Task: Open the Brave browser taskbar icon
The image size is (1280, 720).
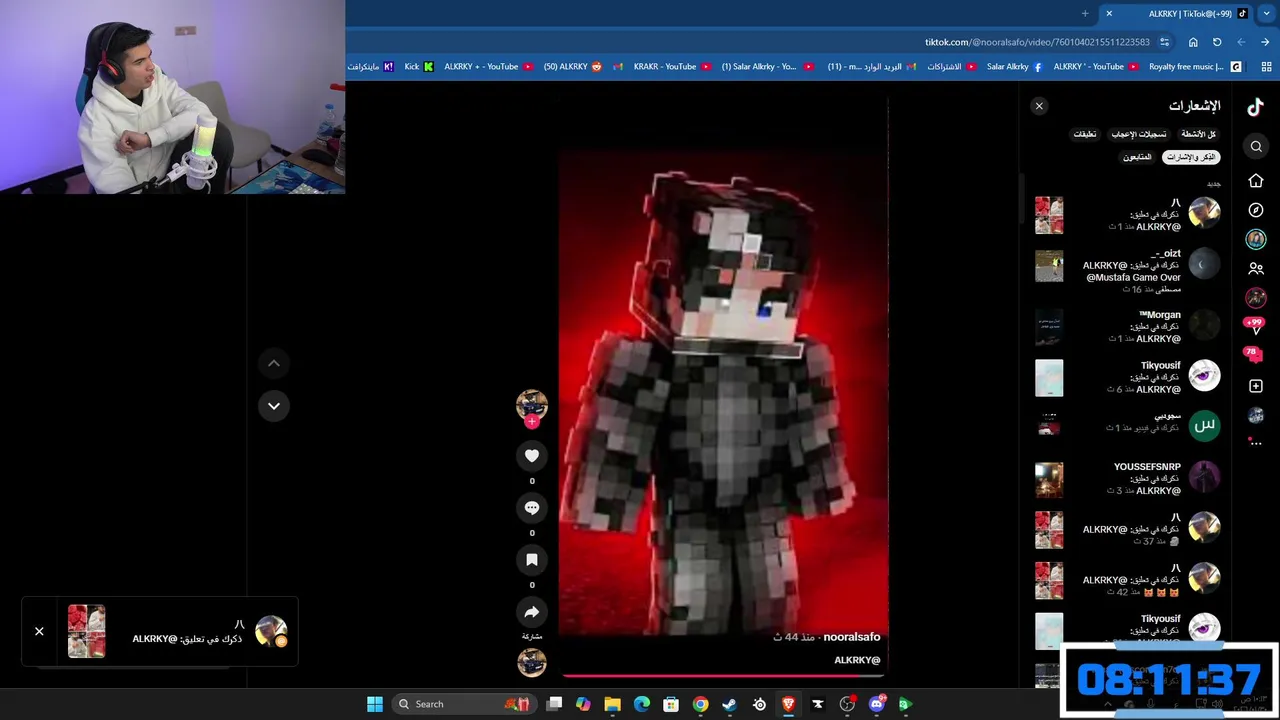Action: (x=788, y=704)
